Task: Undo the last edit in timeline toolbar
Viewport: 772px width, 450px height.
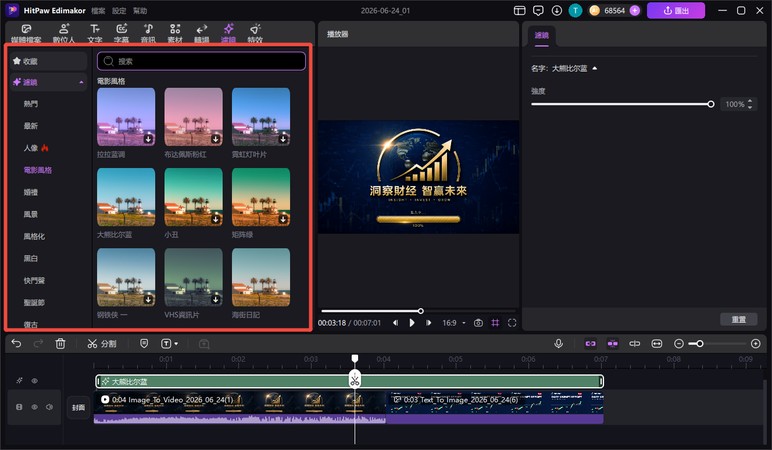Action: click(16, 343)
